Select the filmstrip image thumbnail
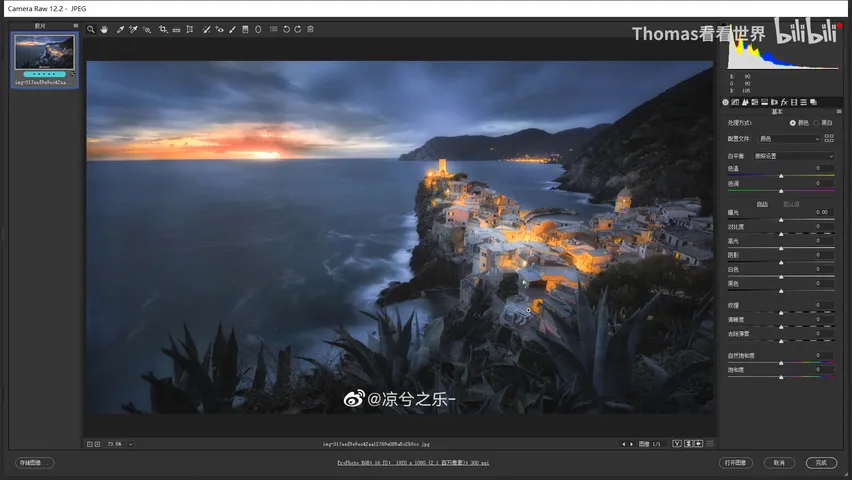852x480 pixels. [44, 53]
